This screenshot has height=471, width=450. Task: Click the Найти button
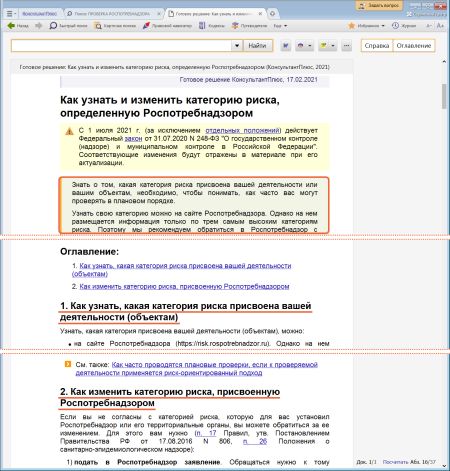click(257, 46)
